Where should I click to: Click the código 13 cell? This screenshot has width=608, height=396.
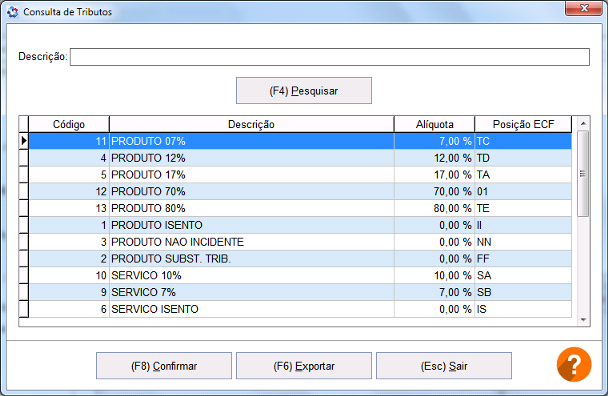pyautogui.click(x=69, y=208)
